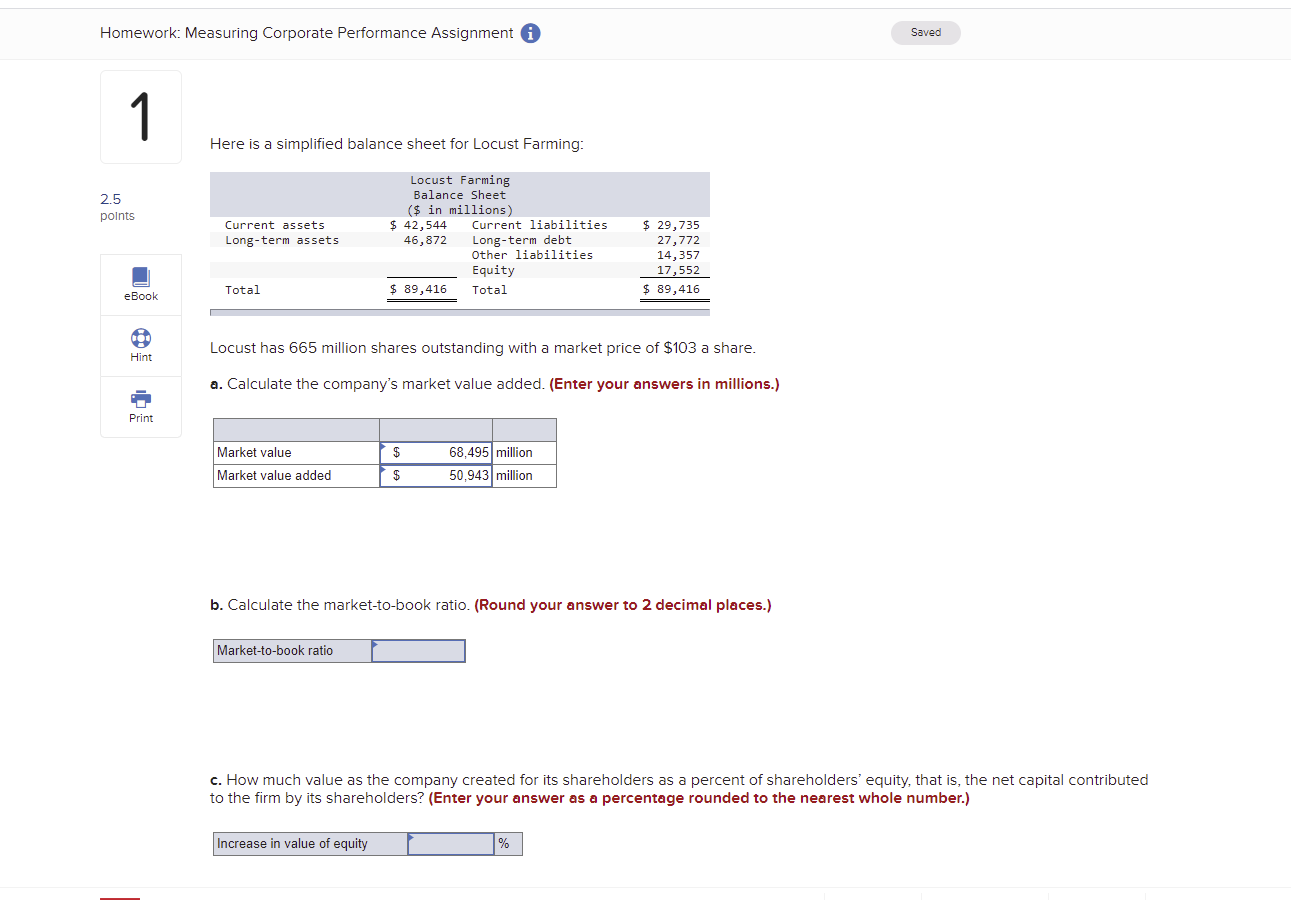Open the assignment info icon
The image size is (1291, 900).
coord(530,33)
